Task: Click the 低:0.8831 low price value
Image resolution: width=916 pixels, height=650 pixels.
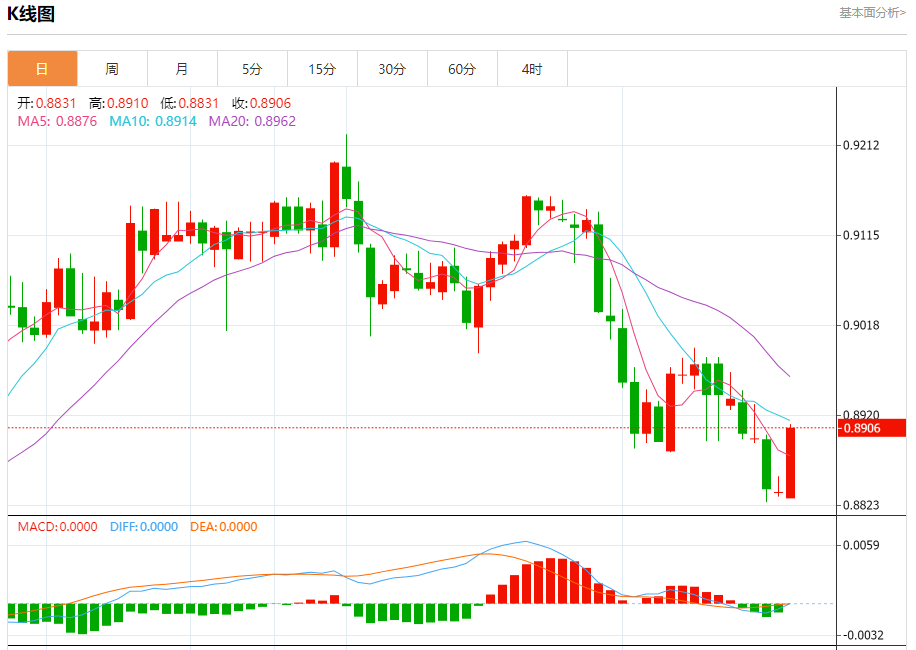Action: [x=190, y=103]
